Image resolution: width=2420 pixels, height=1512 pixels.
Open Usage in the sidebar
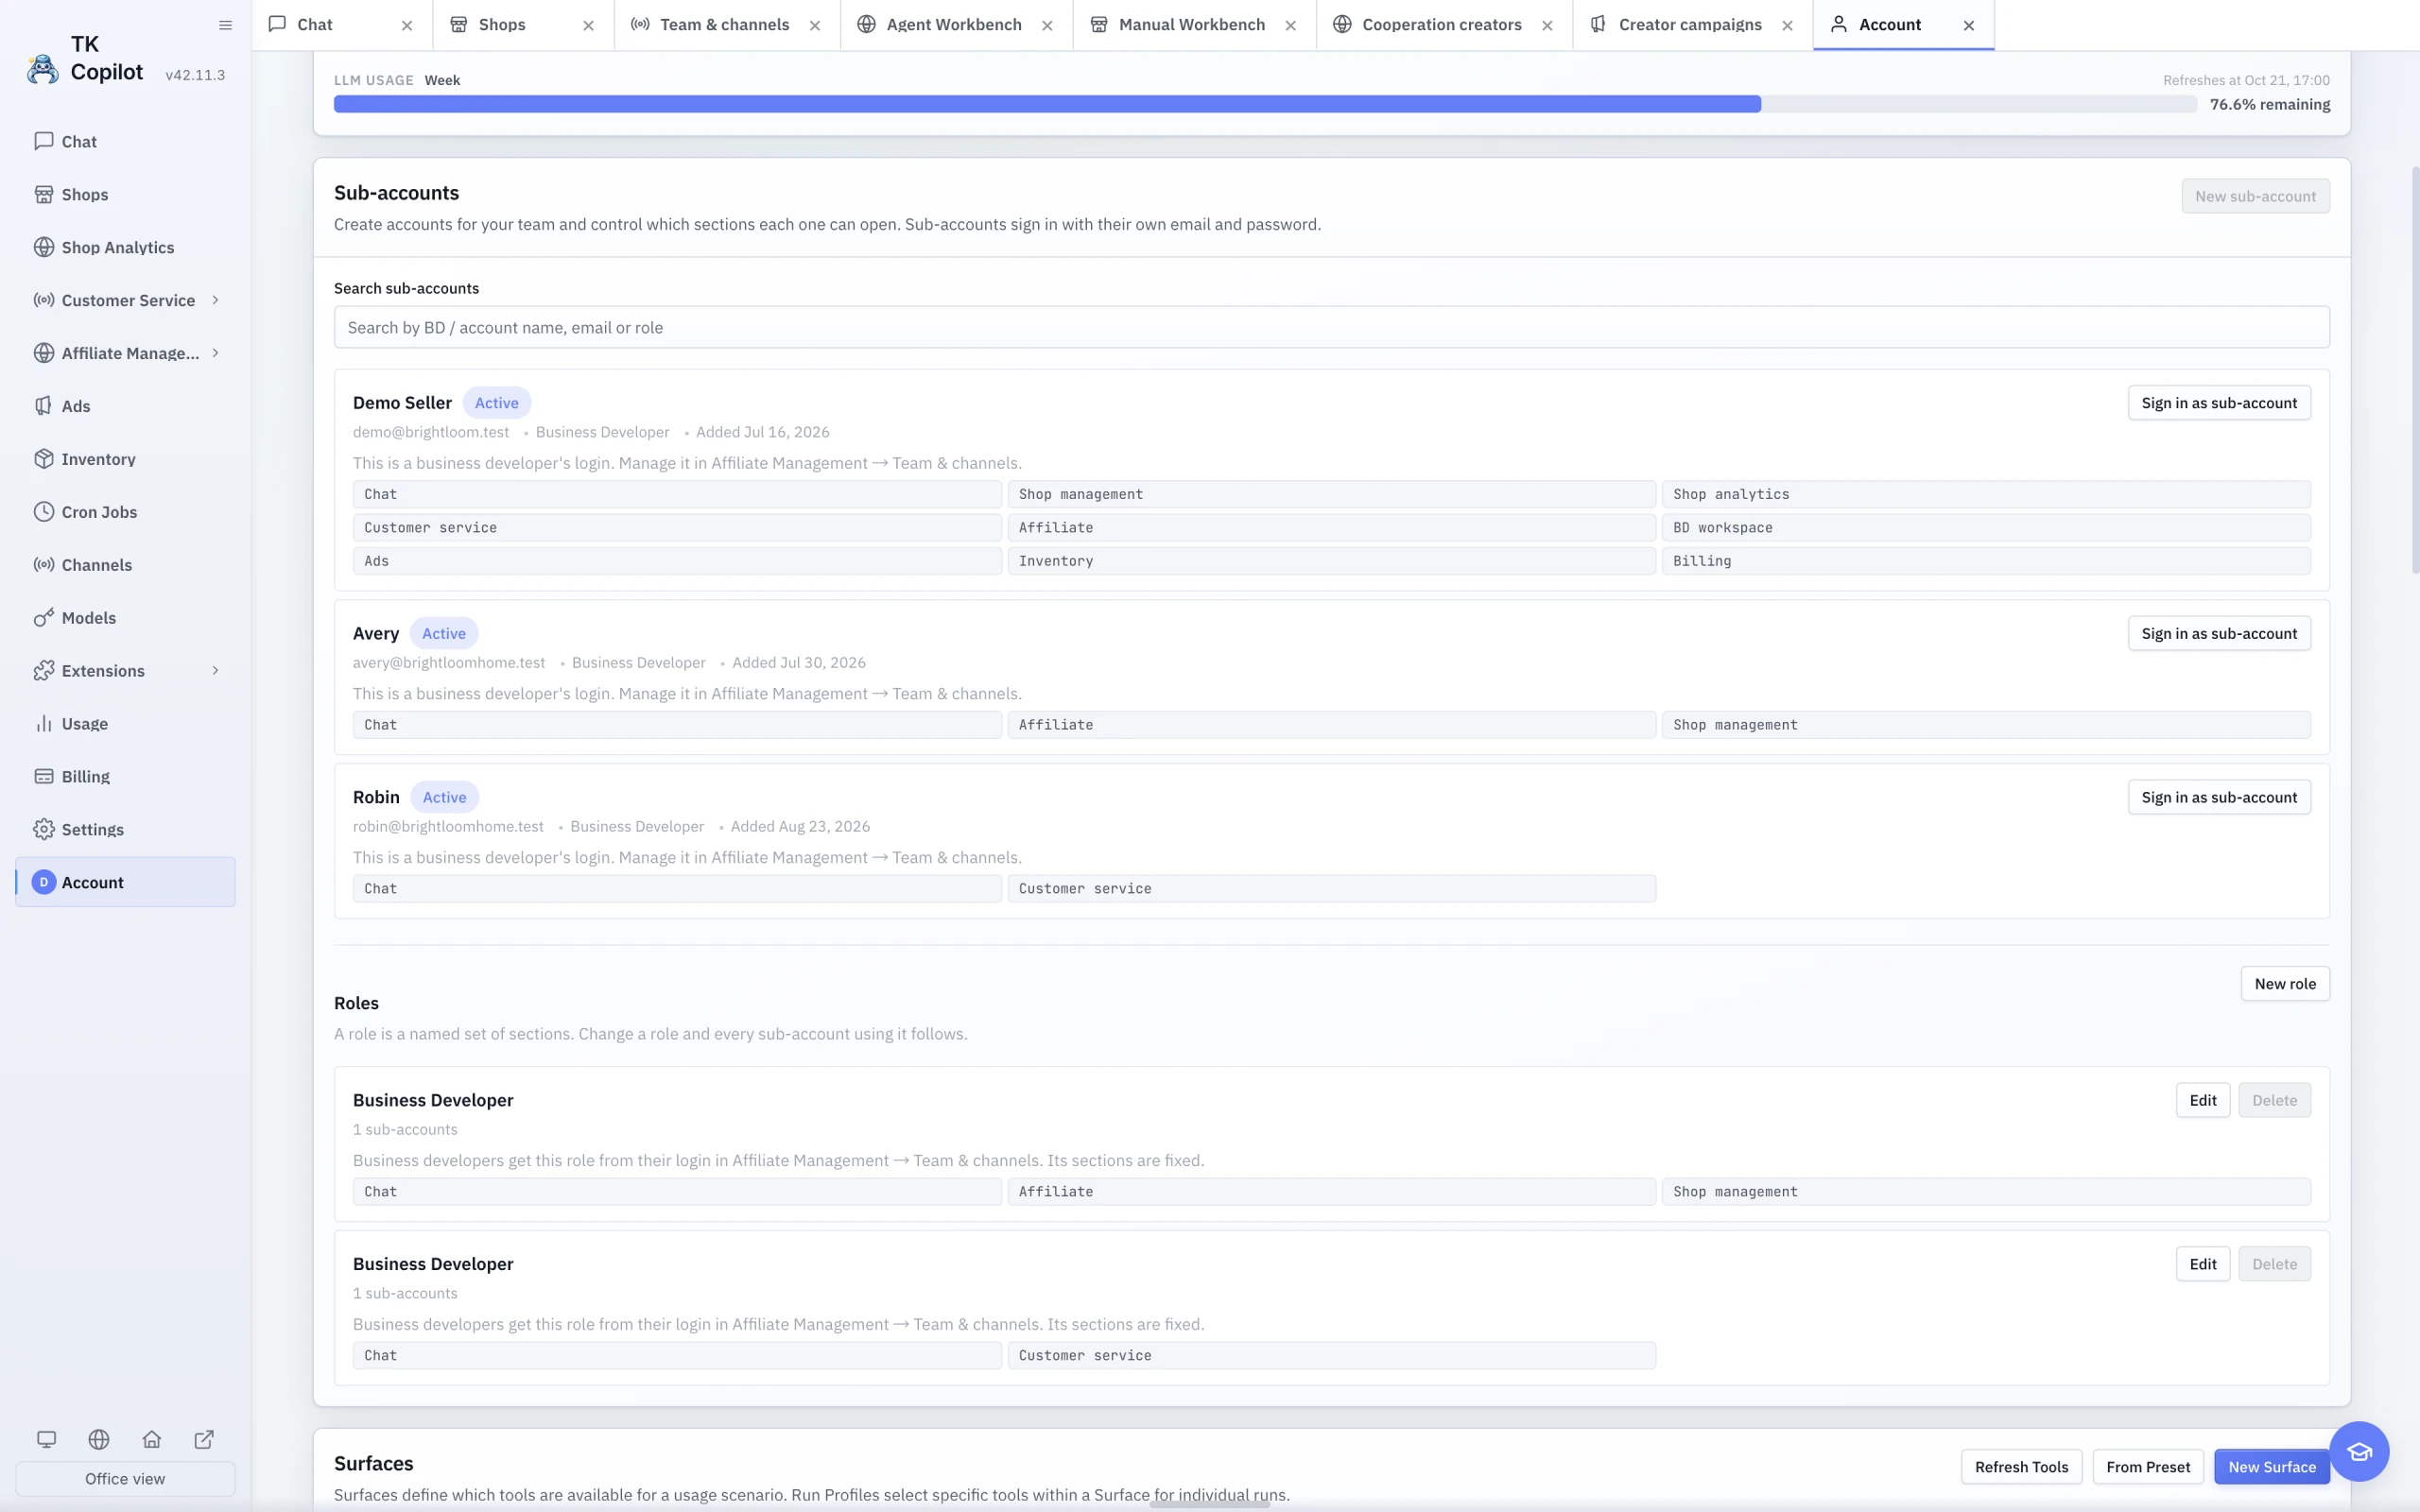point(125,724)
